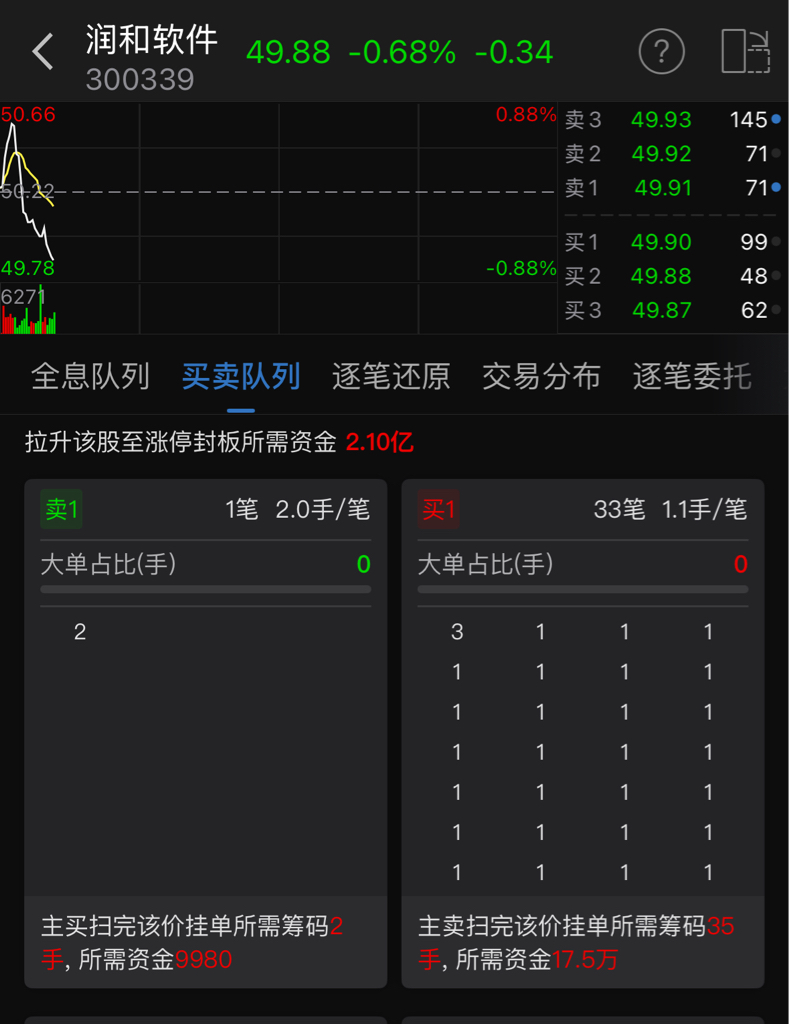Tap the grey dot beside 买1 volume 99
Viewport: 789px width, 1024px height.
[x=776, y=242]
